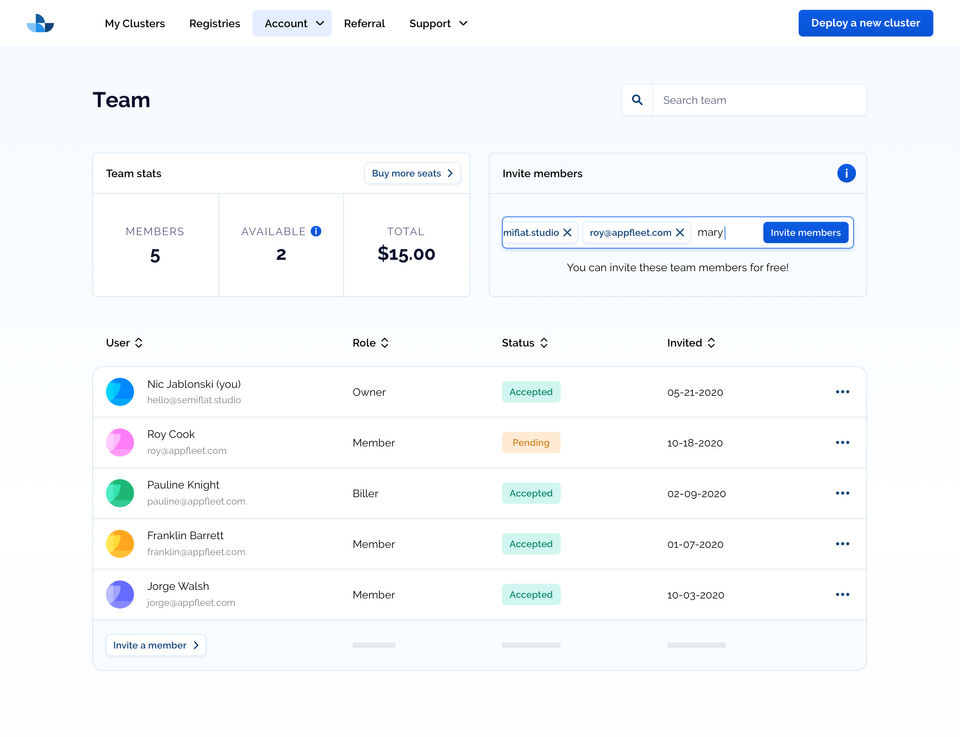Focus the Search team field
The width and height of the screenshot is (960, 737).
tap(760, 100)
